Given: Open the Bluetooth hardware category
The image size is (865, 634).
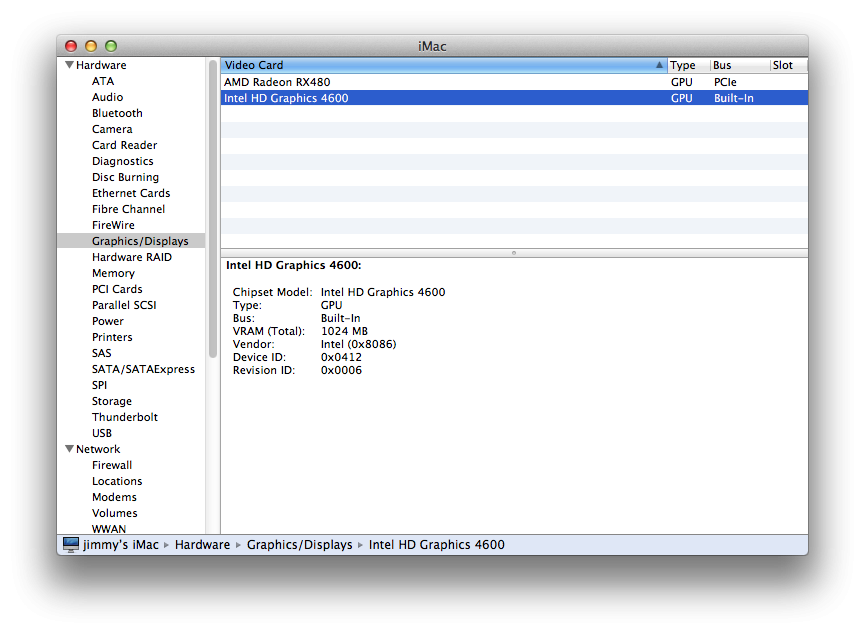Looking at the screenshot, I should 117,113.
